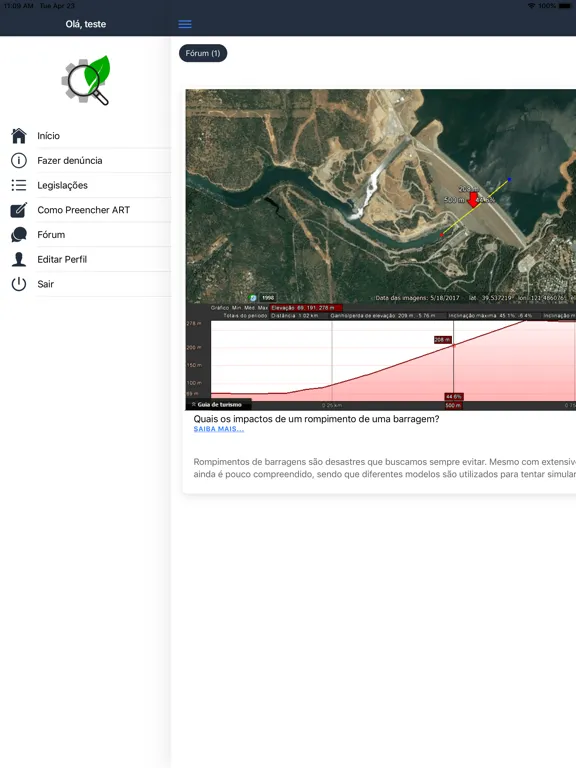
Task: Click the edit pencil icon for ART
Action: click(x=19, y=210)
